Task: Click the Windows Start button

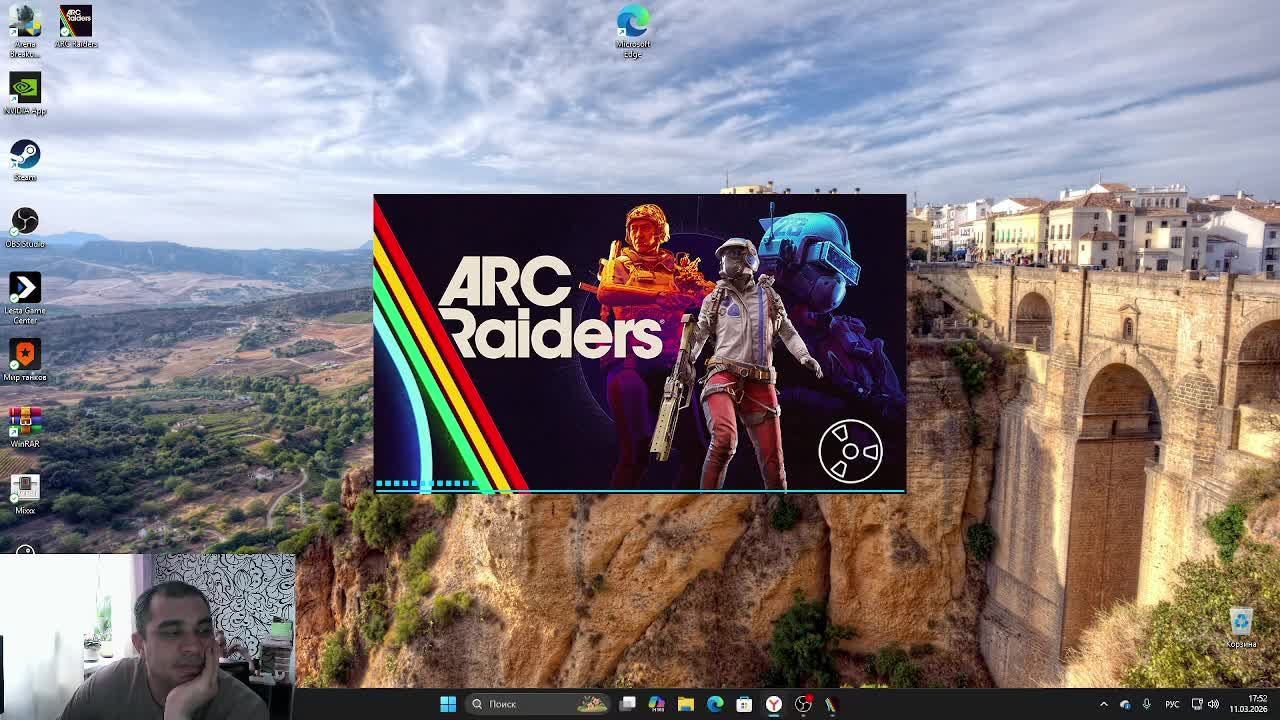Action: (x=448, y=704)
